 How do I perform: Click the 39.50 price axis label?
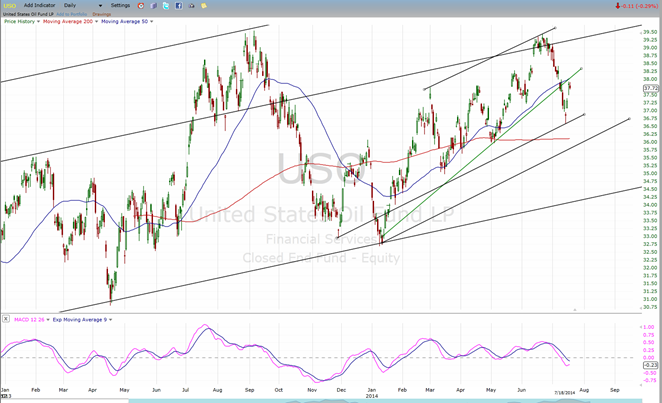[650, 32]
